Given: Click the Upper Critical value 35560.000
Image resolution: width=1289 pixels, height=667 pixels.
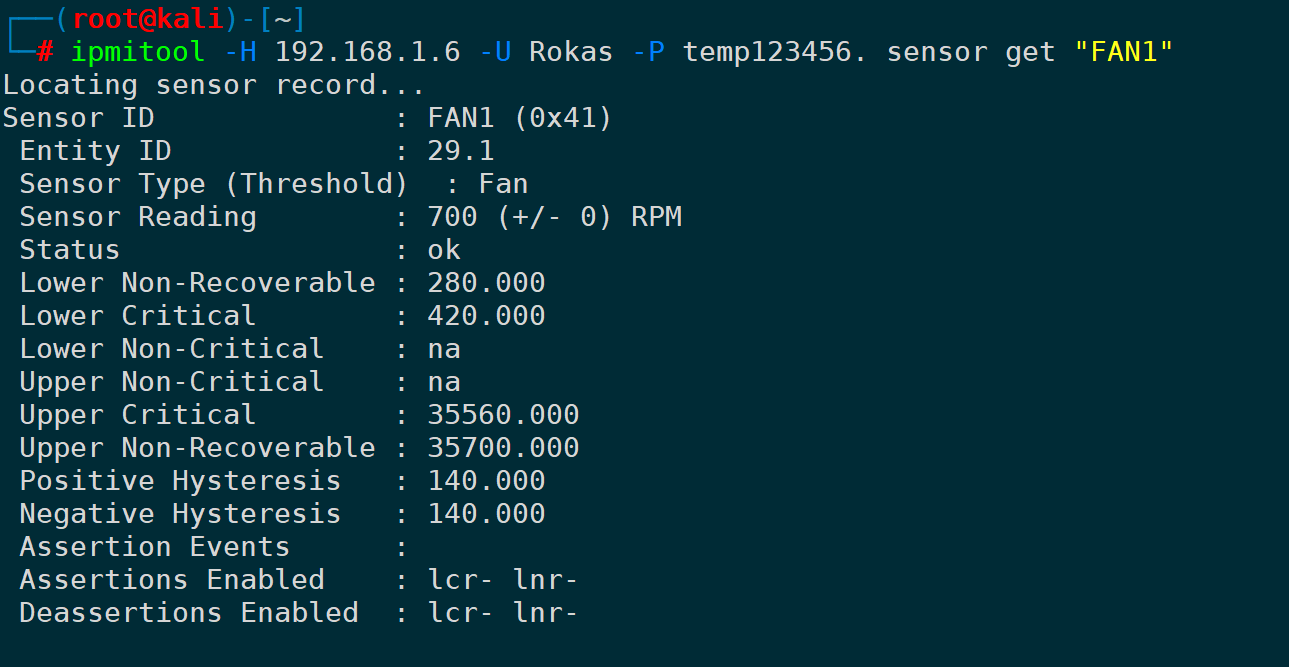Looking at the screenshot, I should point(503,415).
